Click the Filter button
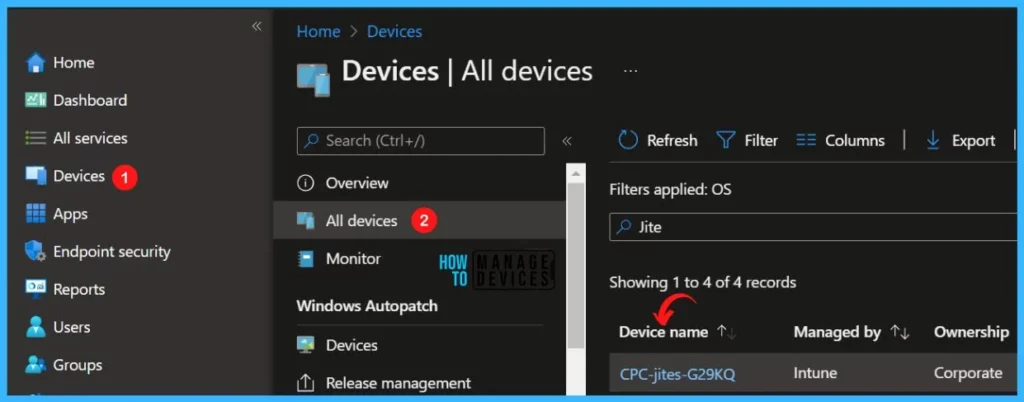Image resolution: width=1024 pixels, height=402 pixels. pyautogui.click(x=747, y=140)
